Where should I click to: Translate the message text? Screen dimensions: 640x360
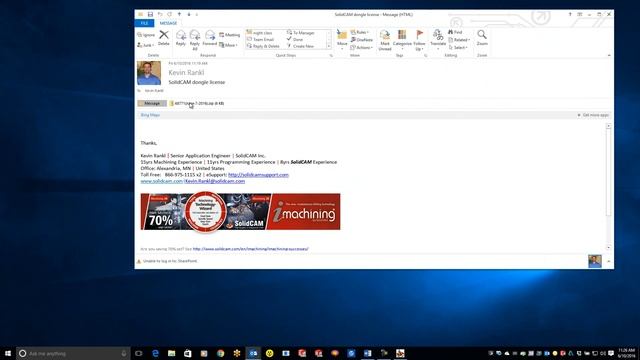(438, 40)
